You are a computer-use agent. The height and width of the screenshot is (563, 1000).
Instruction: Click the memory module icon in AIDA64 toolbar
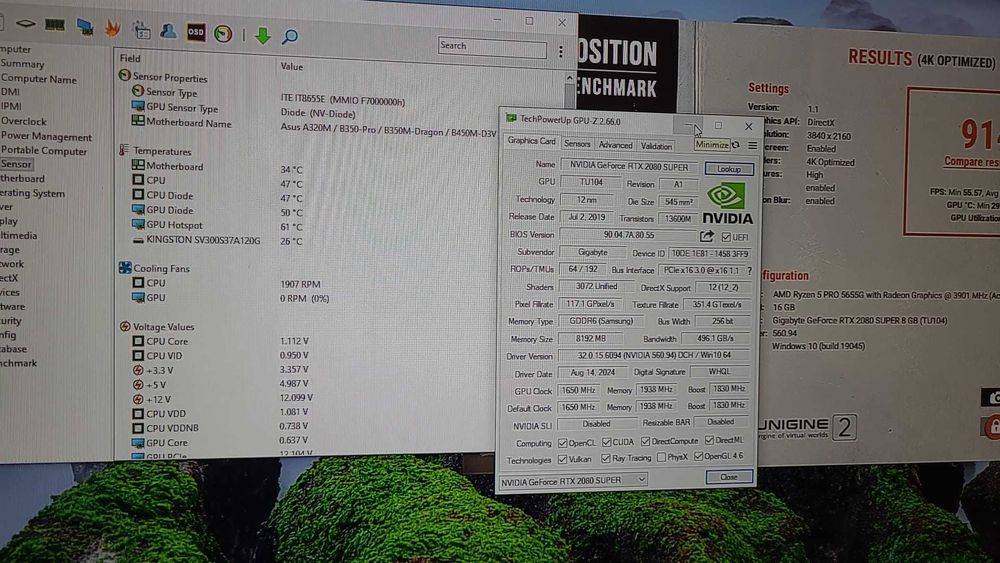(x=55, y=25)
